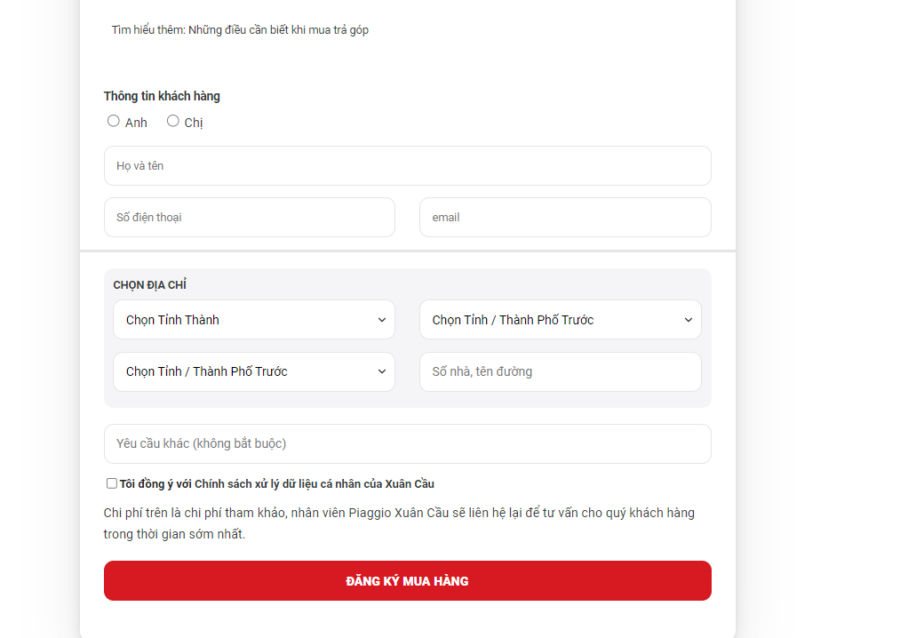
Task: Open dropdown right of Chọn Tỉnh Thành
Action: click(x=559, y=320)
